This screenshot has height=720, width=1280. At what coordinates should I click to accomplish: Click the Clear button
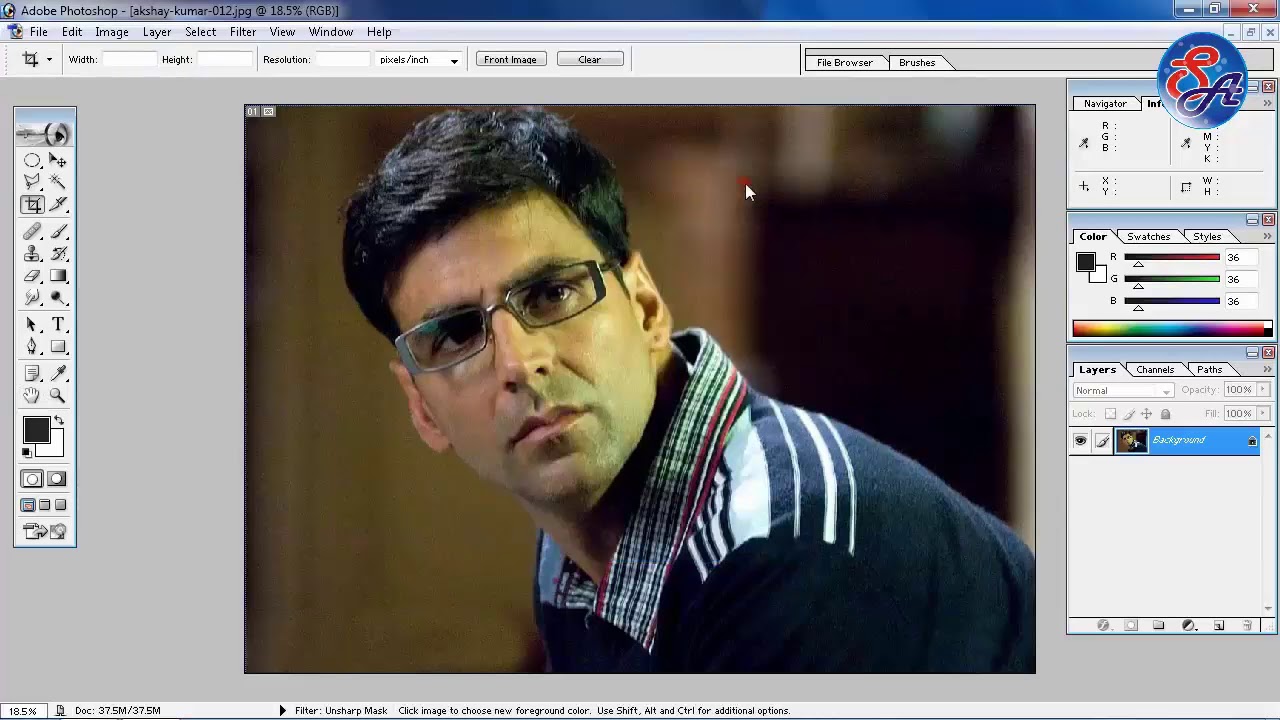590,60
